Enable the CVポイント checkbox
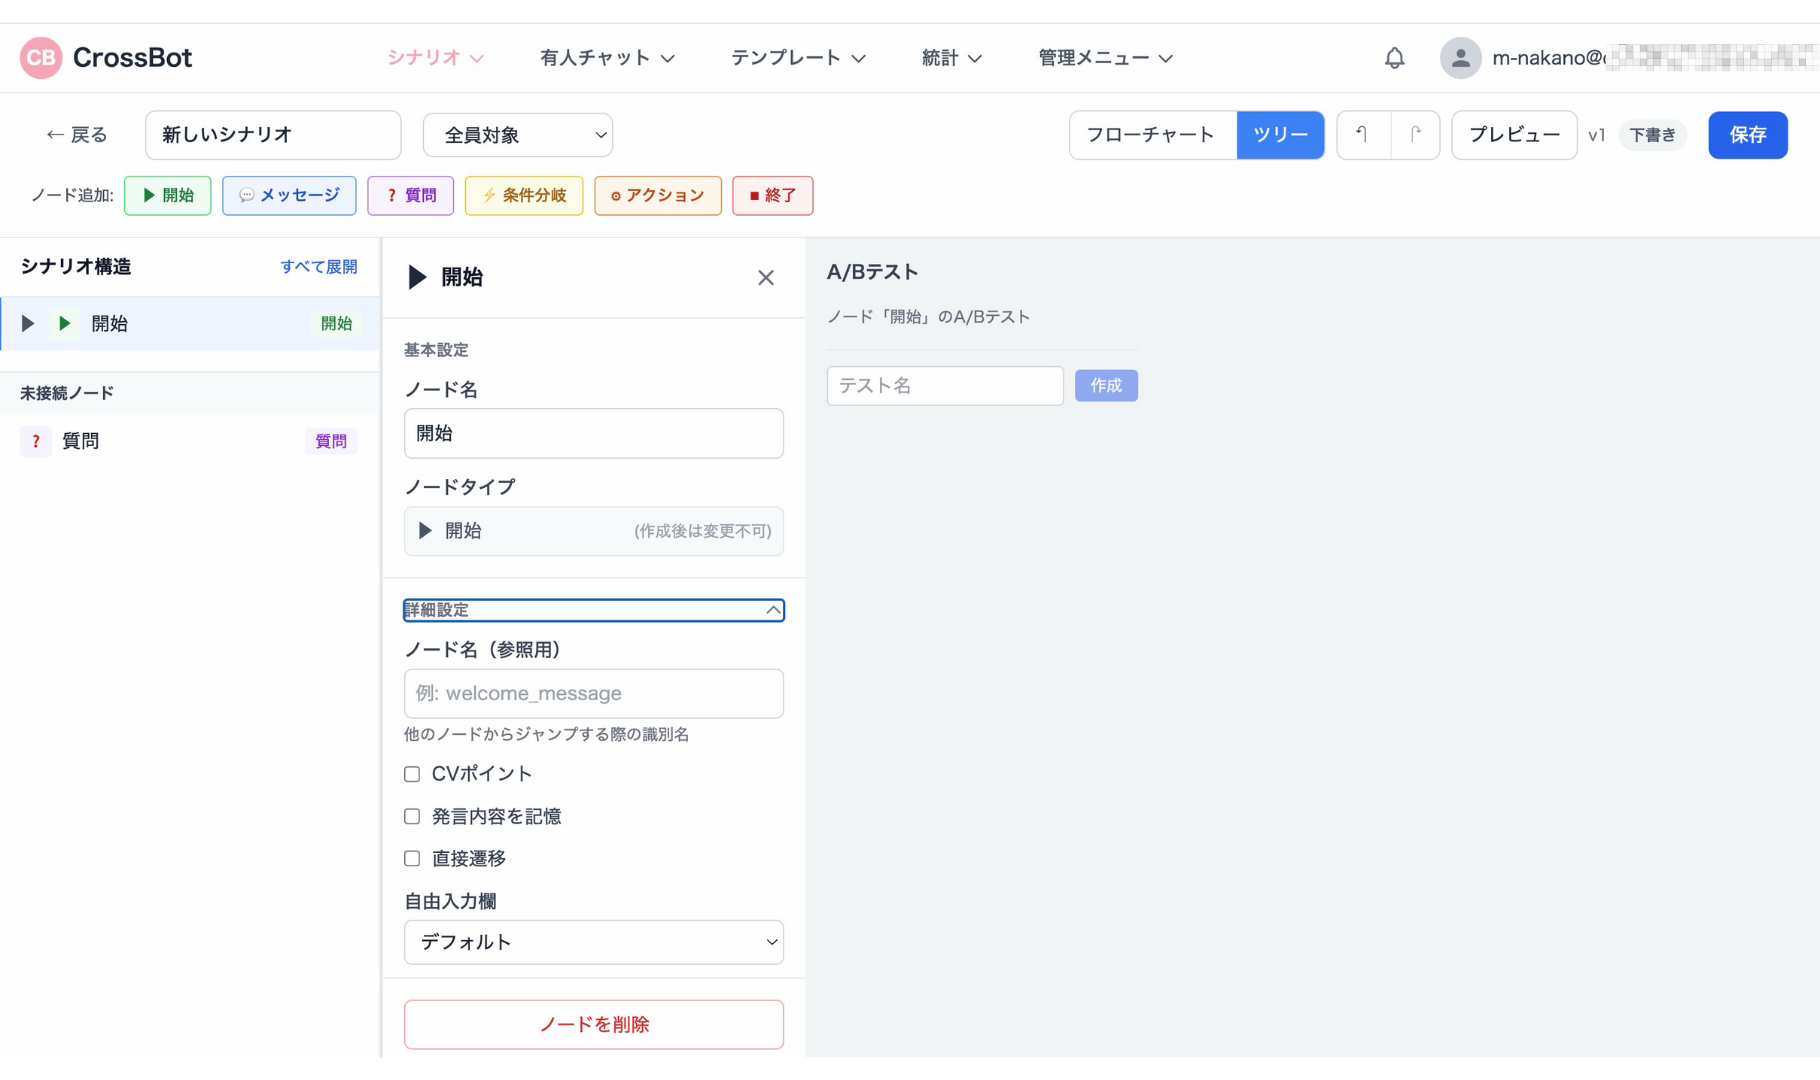This screenshot has width=1820, height=1080. coord(412,774)
